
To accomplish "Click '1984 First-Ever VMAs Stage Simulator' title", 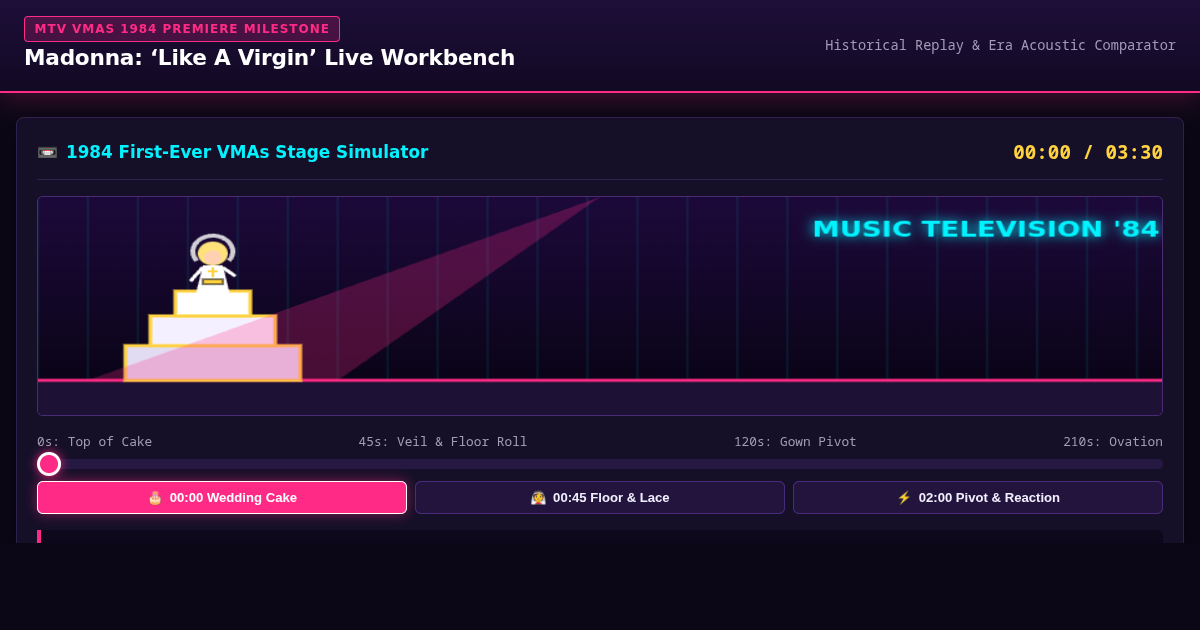I will click(247, 152).
